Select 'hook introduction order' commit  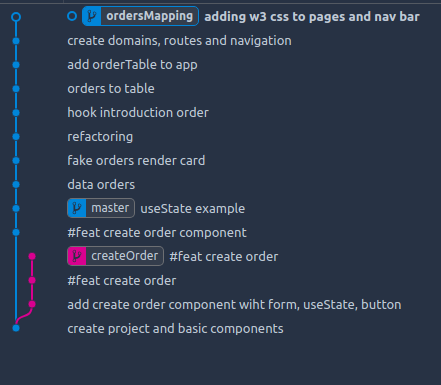tap(138, 113)
